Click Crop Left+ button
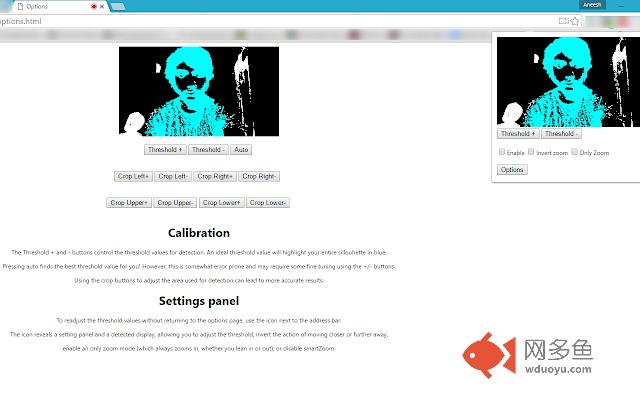Image resolution: width=640 pixels, height=400 pixels. point(133,176)
